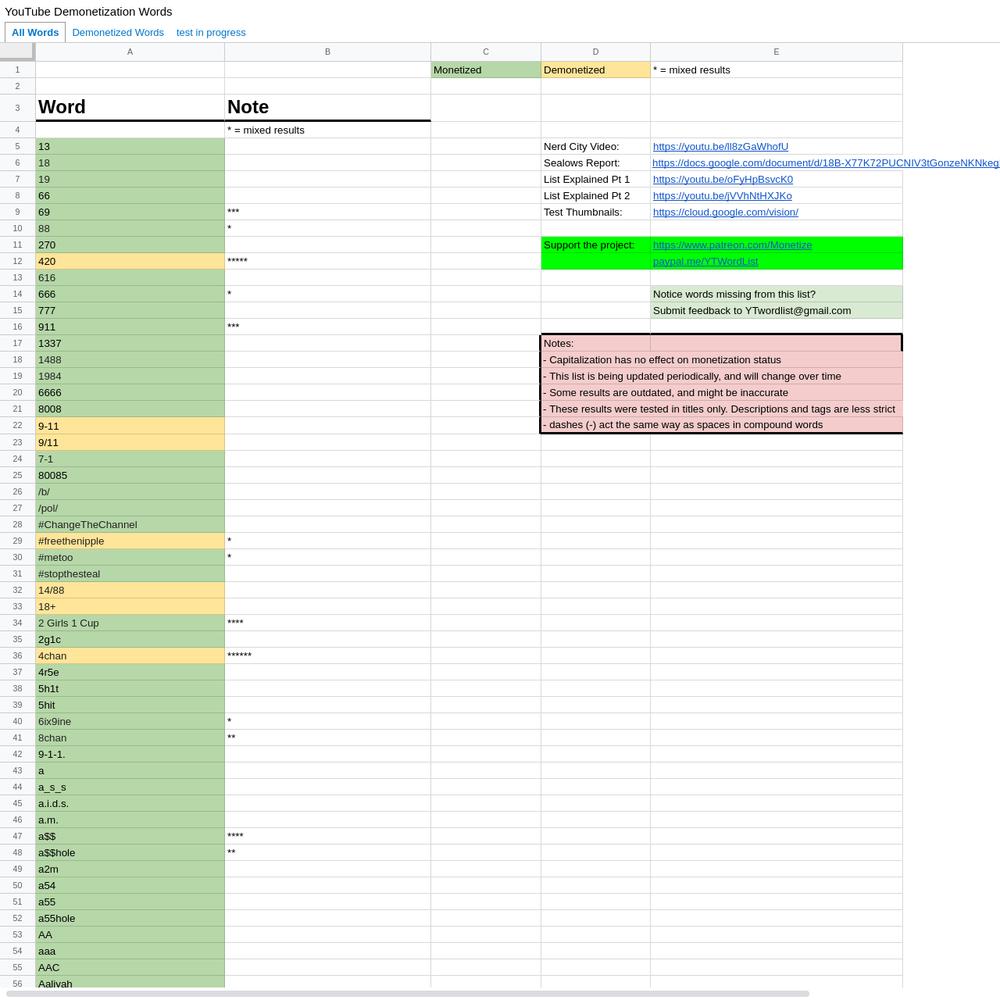Screen dimensions: 1000x1000
Task: Click the yellow Demonetized legend cell
Action: coord(596,70)
